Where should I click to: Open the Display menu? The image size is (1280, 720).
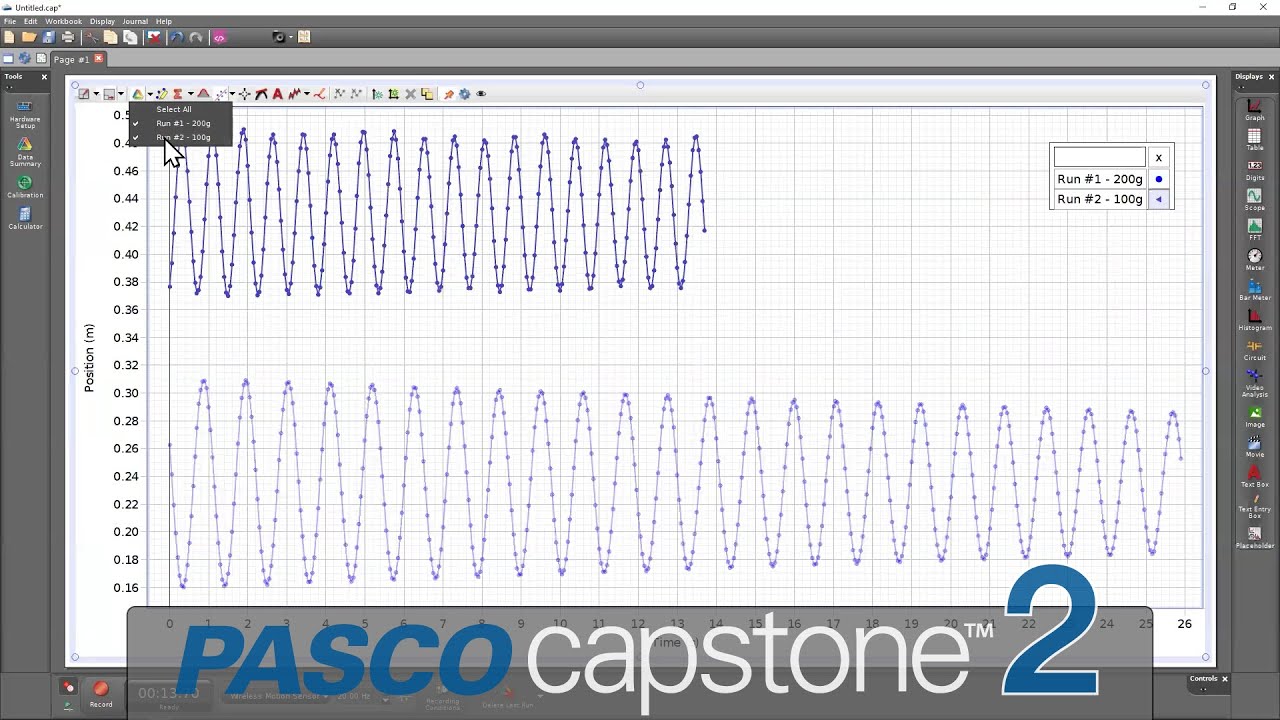pyautogui.click(x=103, y=21)
